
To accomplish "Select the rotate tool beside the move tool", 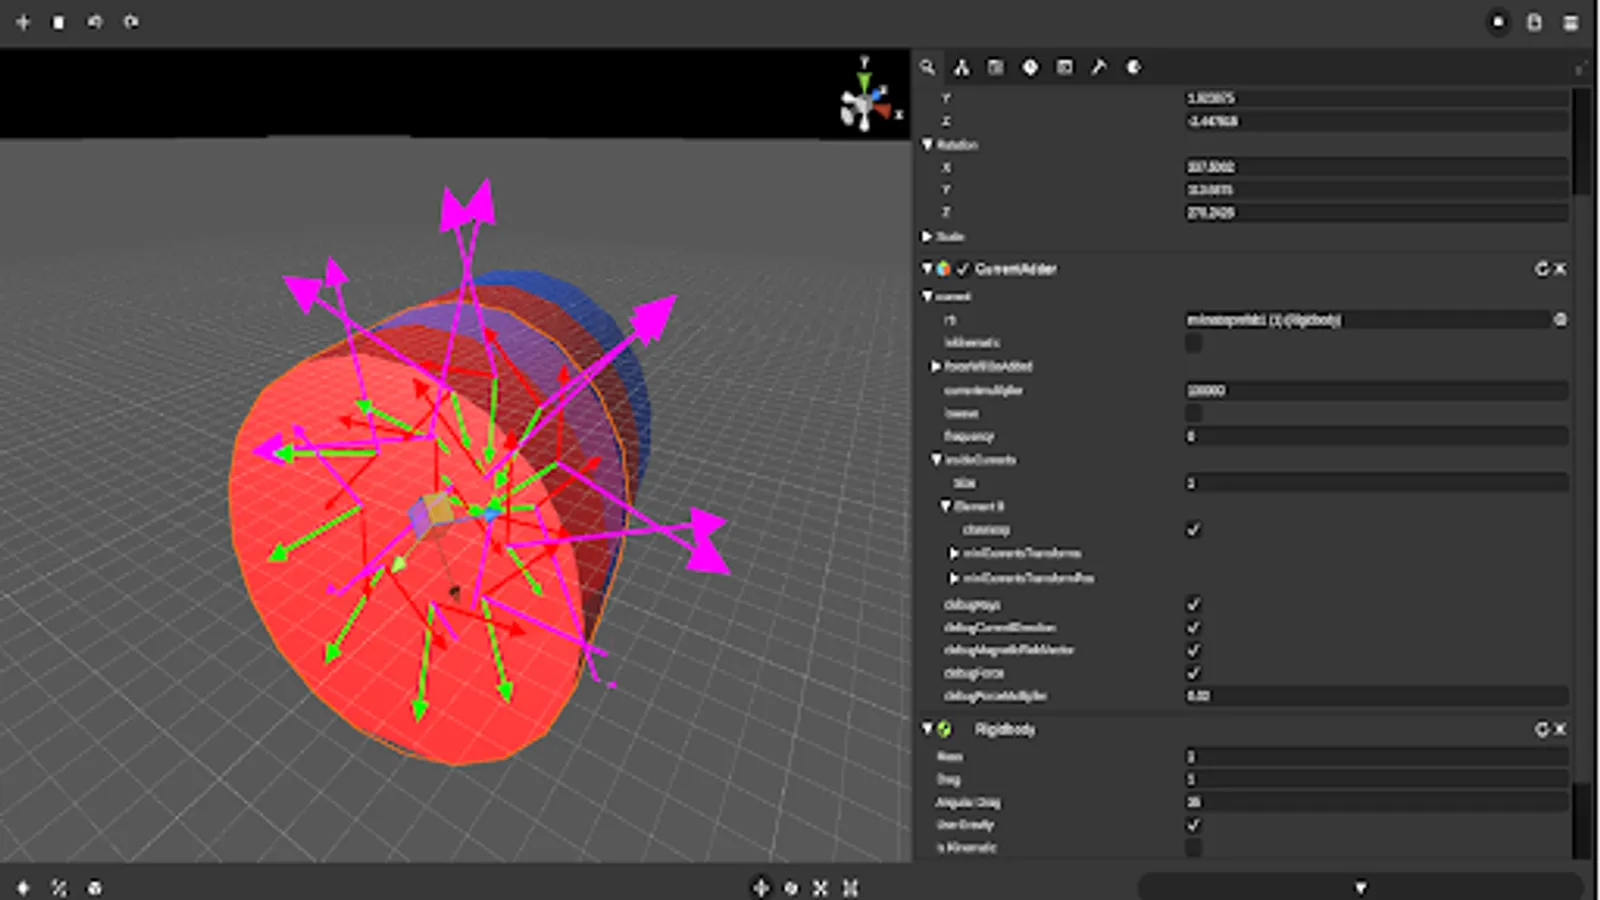I will pyautogui.click(x=791, y=887).
